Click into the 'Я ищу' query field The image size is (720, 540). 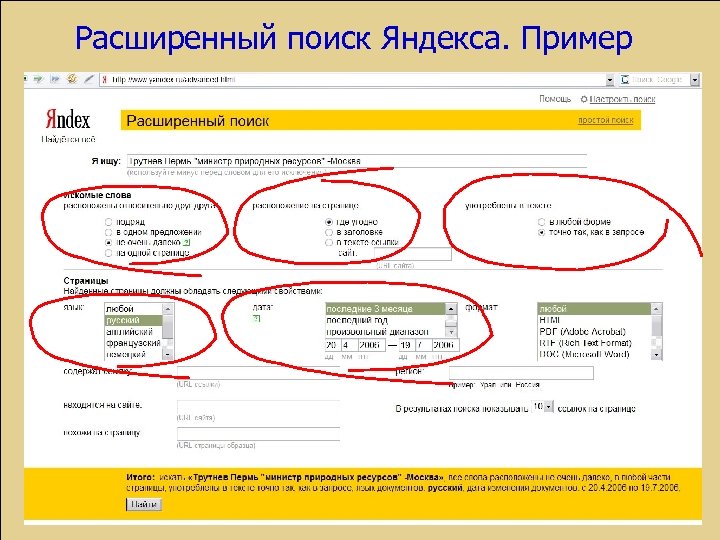click(x=356, y=161)
